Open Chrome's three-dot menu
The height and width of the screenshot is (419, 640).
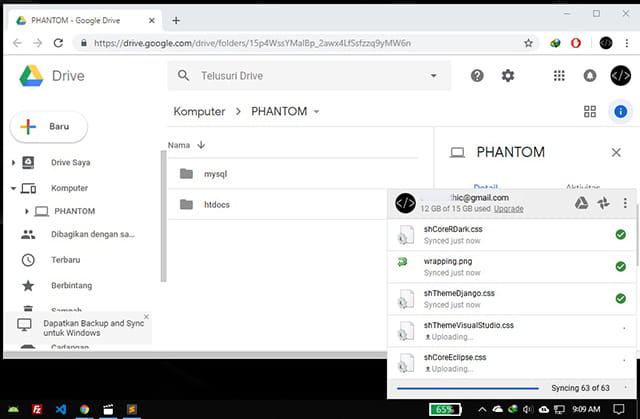point(627,43)
